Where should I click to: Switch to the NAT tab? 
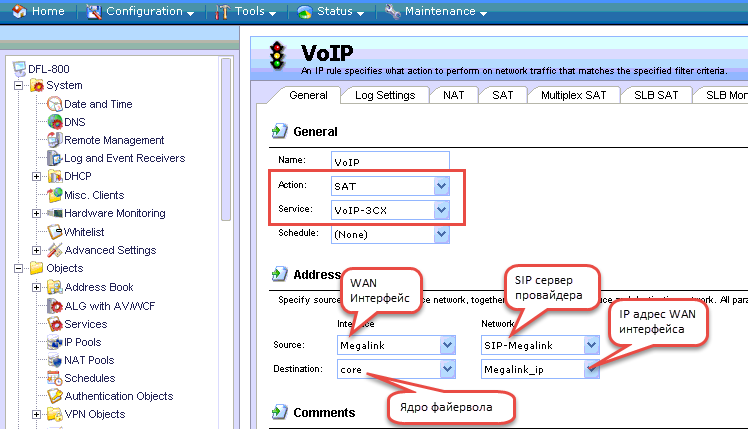coord(453,95)
